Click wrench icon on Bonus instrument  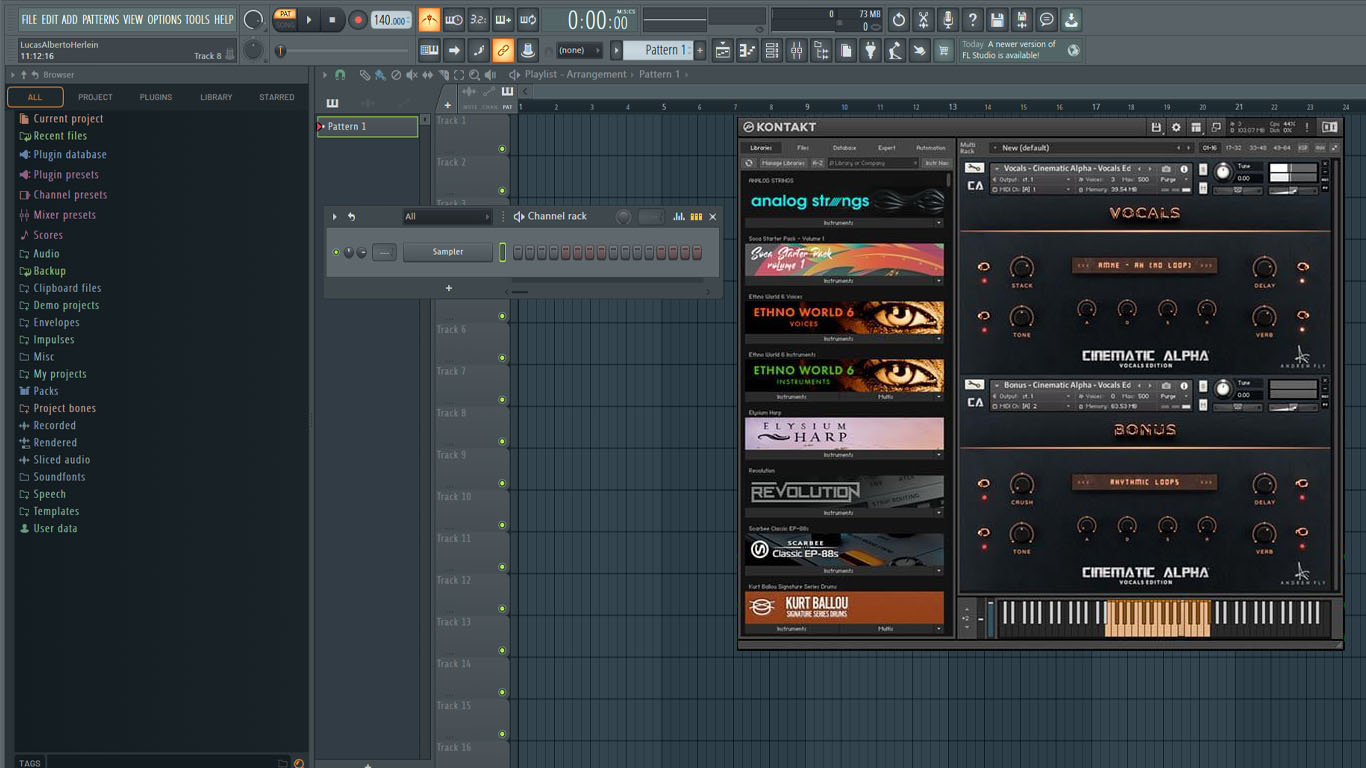point(974,385)
